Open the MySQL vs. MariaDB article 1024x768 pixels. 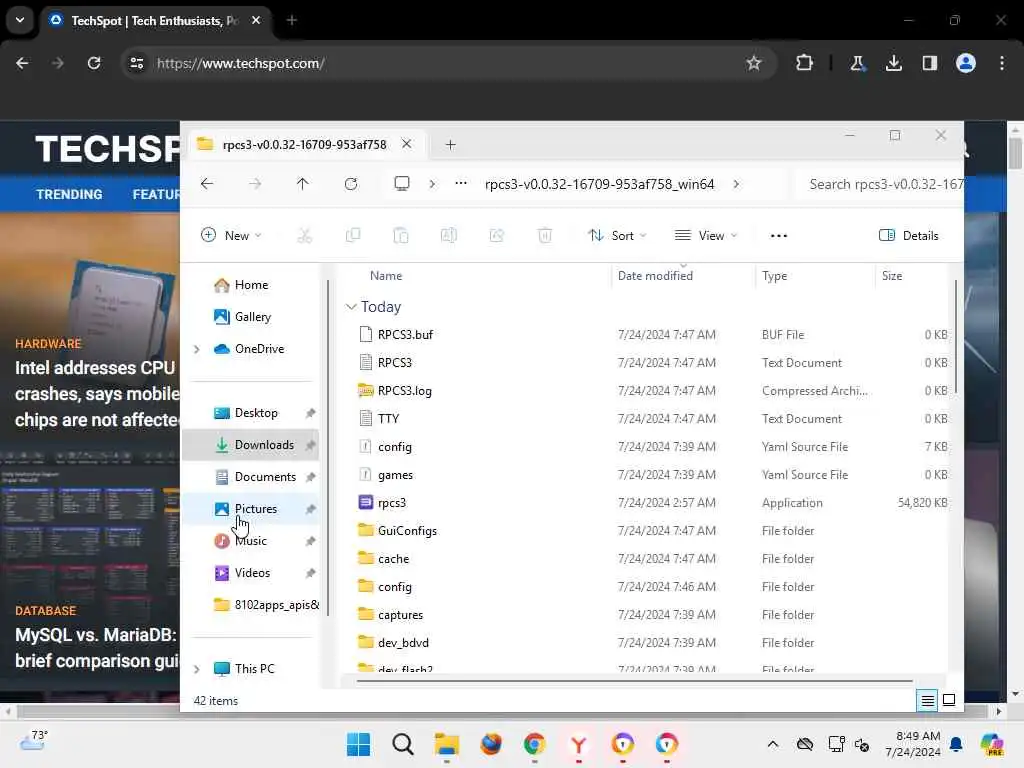tap(96, 648)
